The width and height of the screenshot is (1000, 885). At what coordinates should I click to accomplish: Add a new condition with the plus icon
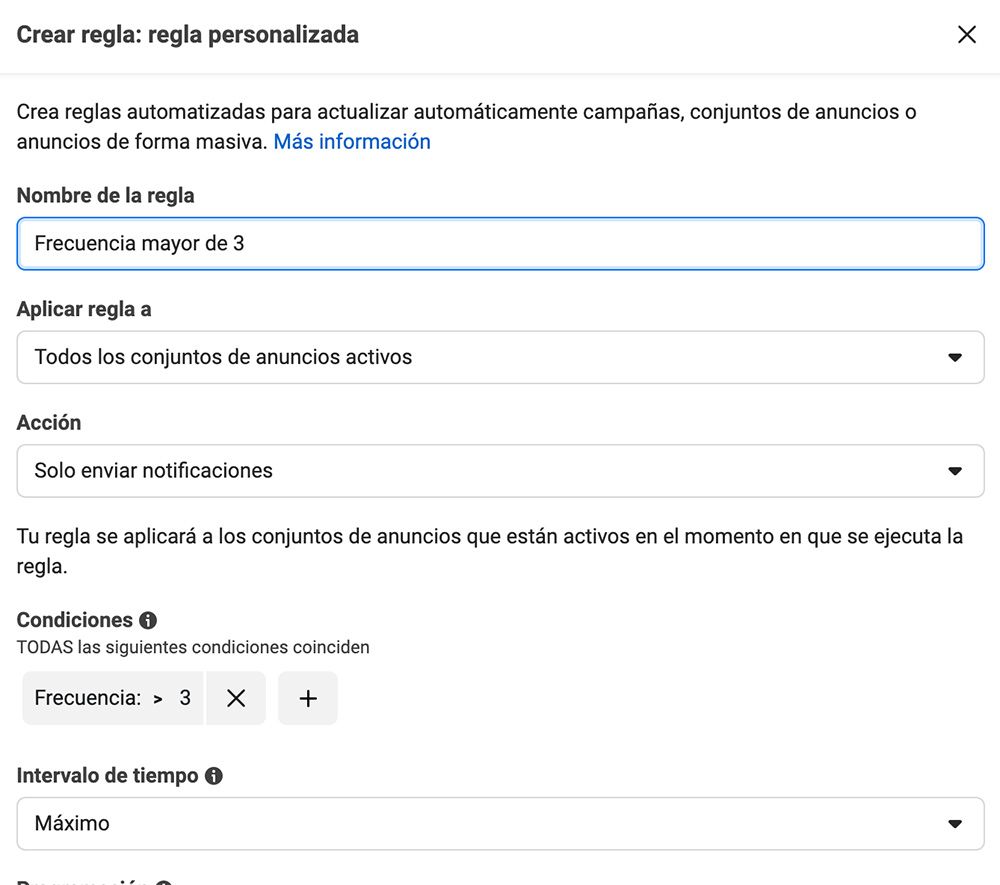[x=307, y=698]
